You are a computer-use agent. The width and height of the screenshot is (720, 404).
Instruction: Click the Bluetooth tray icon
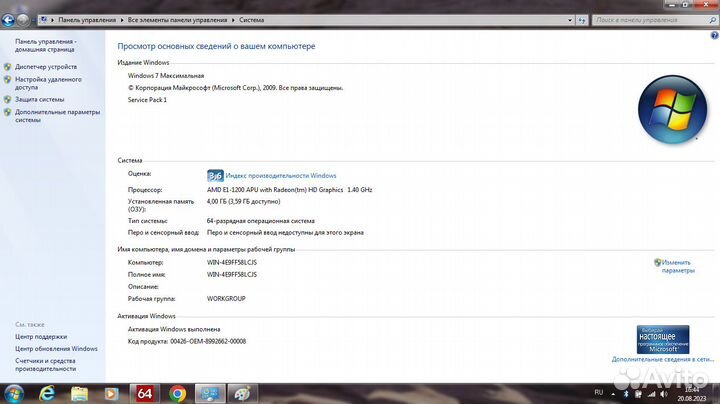coord(625,394)
